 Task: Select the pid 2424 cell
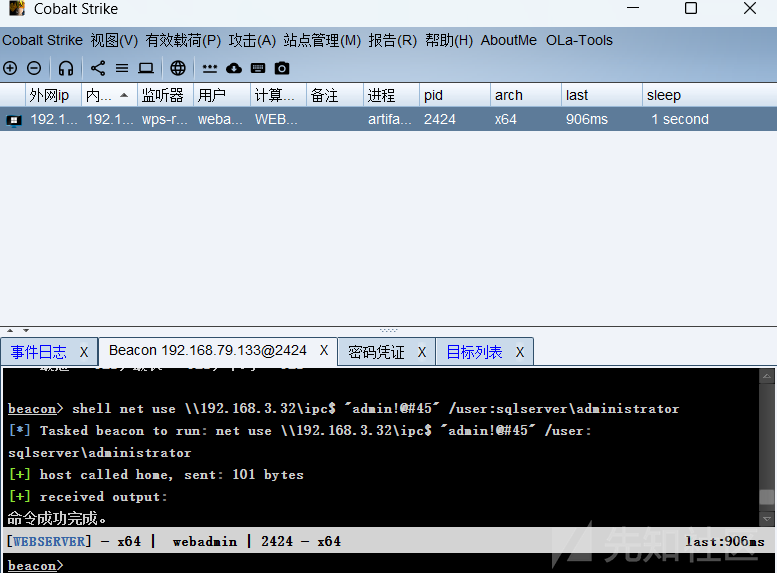pos(455,119)
